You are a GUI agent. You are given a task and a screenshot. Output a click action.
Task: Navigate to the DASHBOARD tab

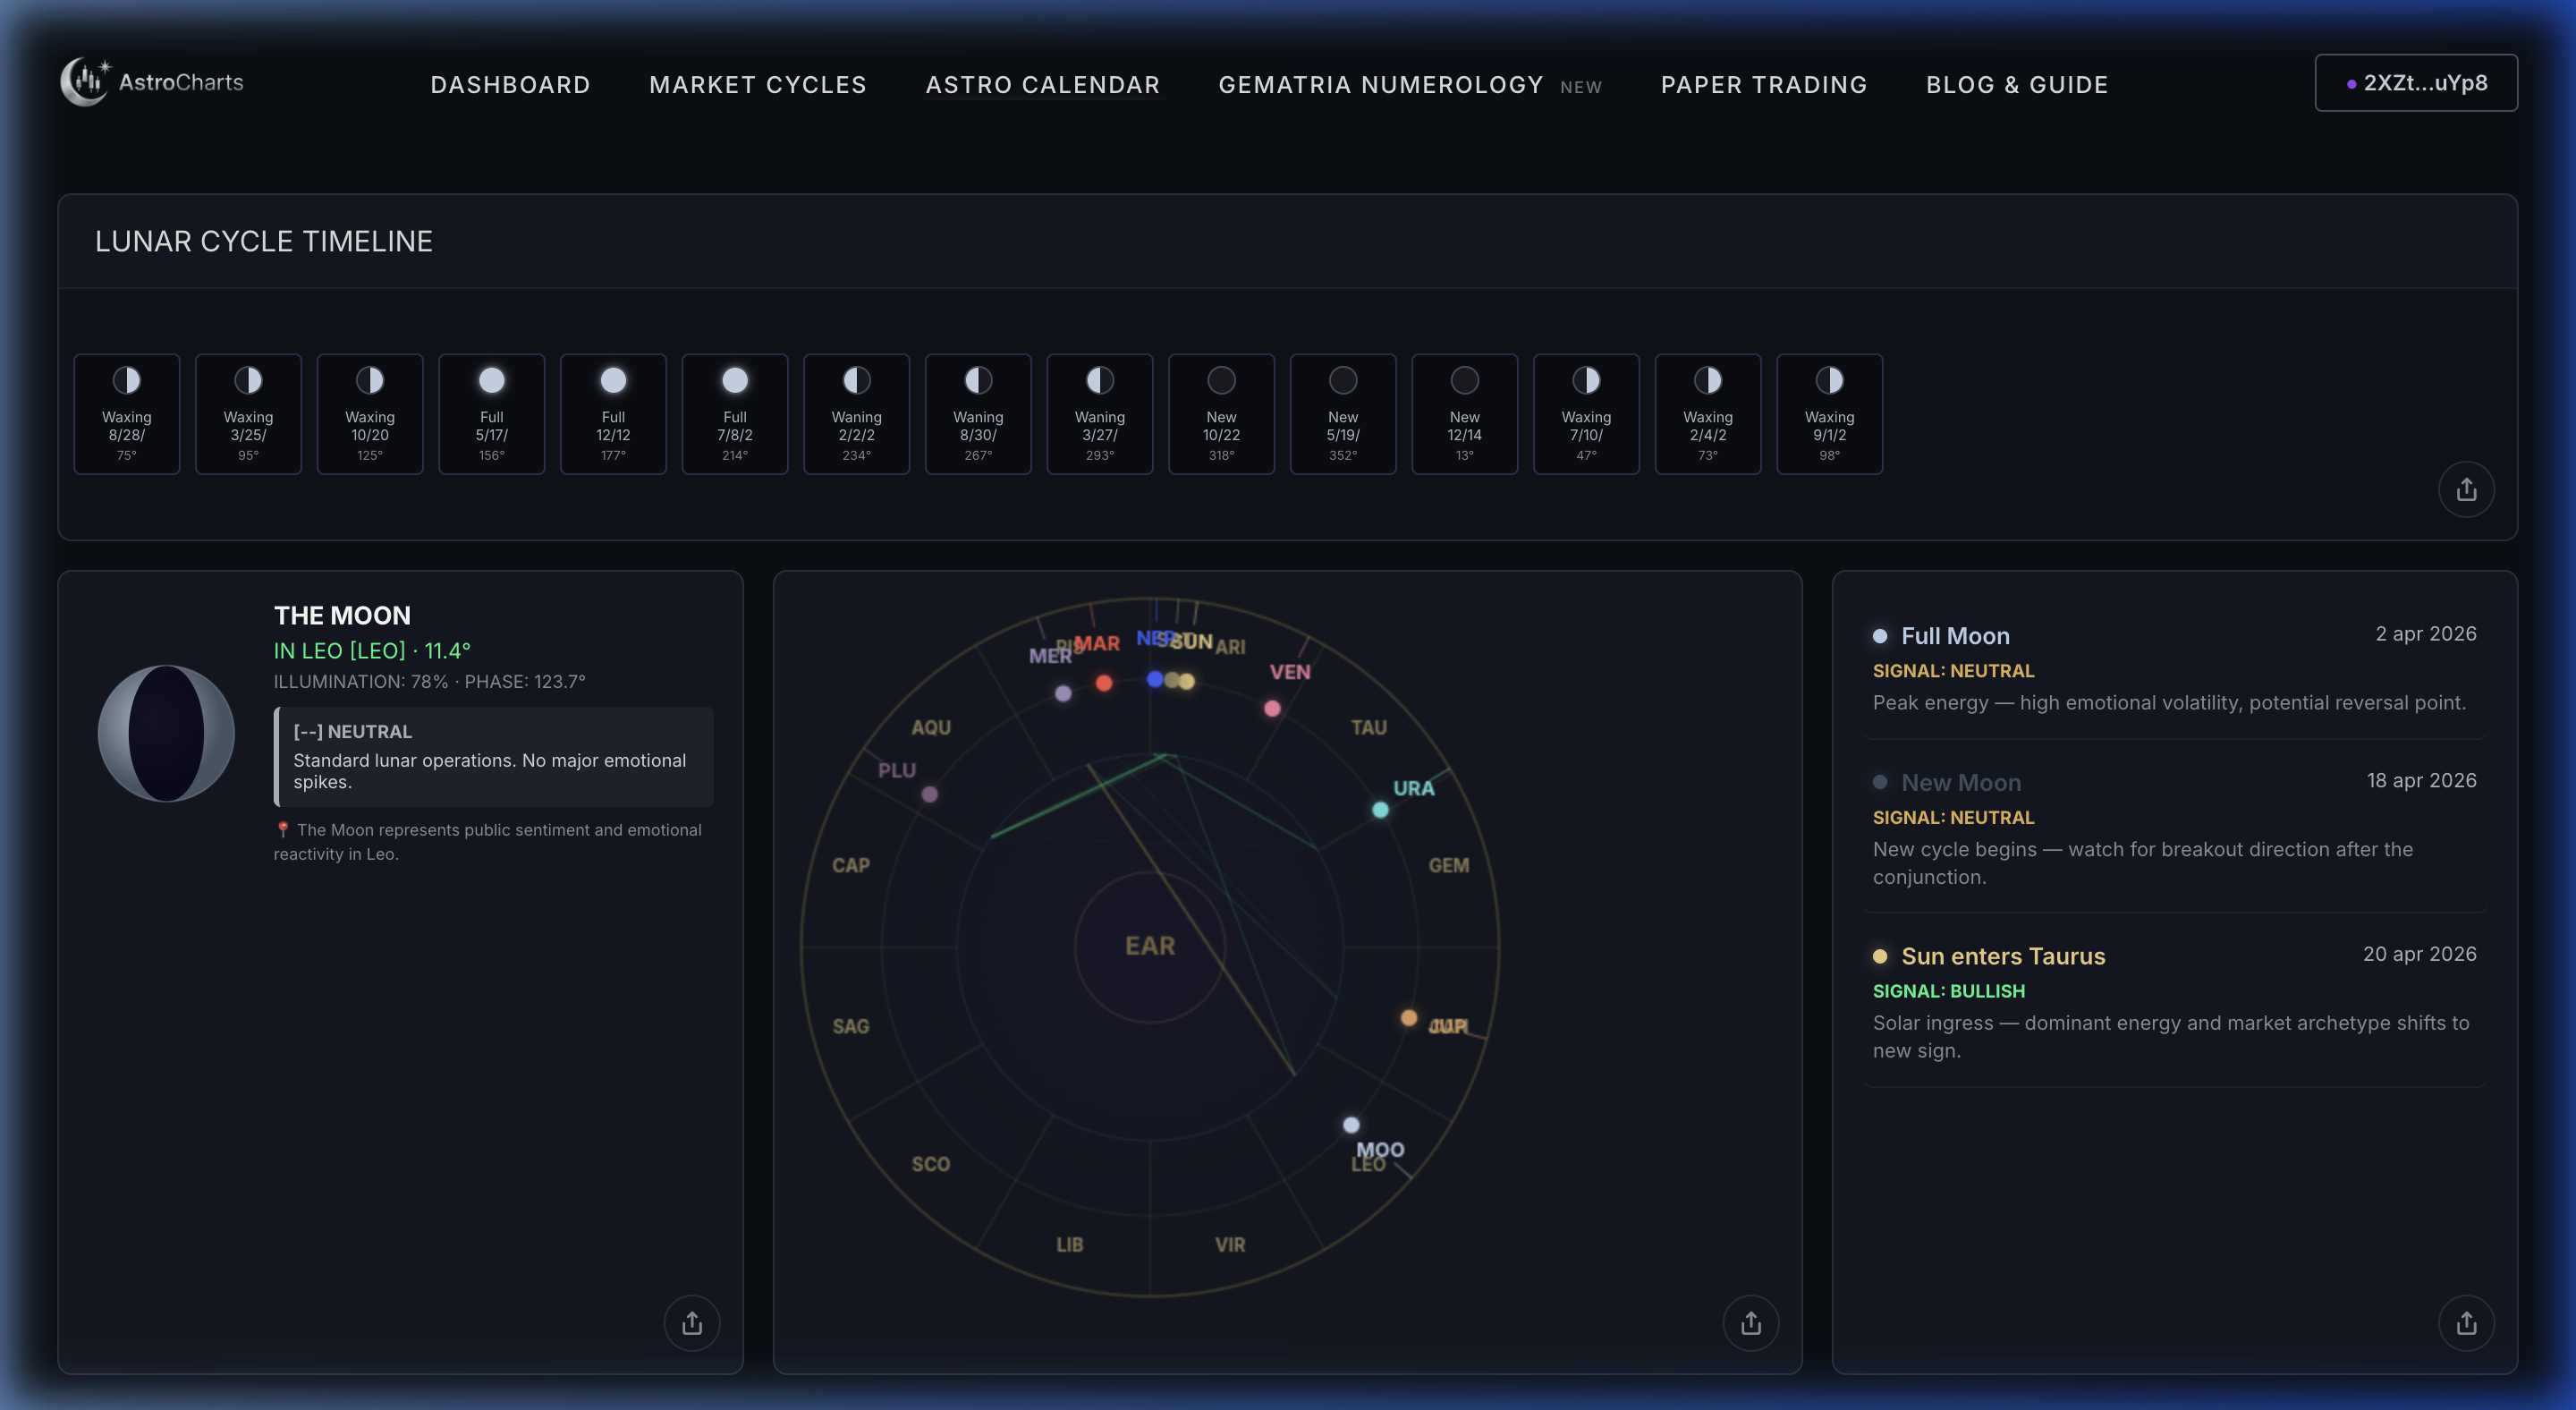(x=511, y=85)
